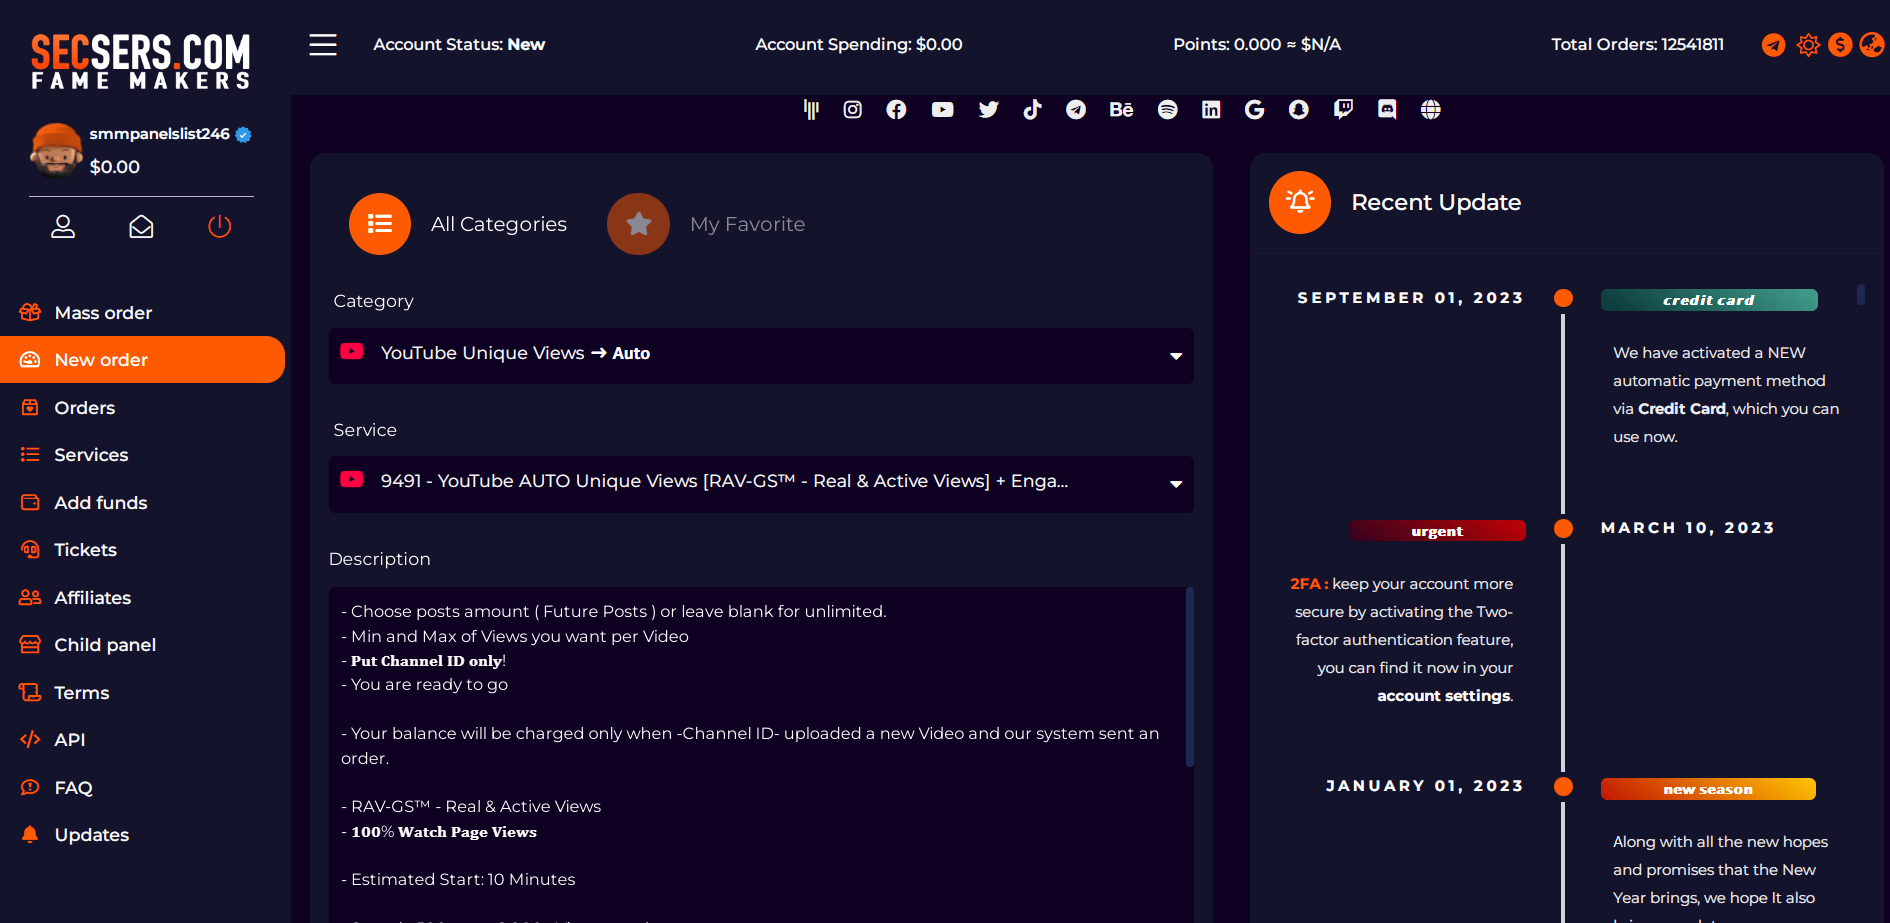Open the Service dropdown showing 9491
This screenshot has width=1890, height=923.
761,483
